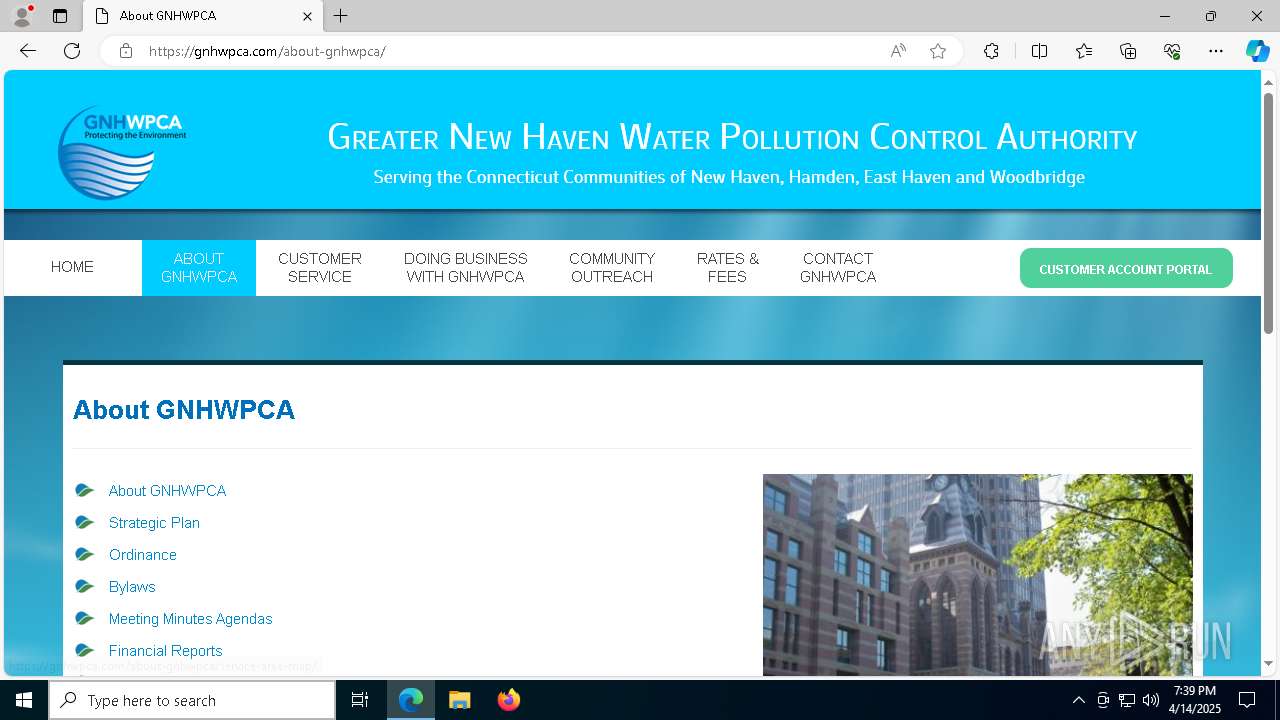Close the About GNHWPCA tab
Screen dimensions: 1280x720
(307, 16)
